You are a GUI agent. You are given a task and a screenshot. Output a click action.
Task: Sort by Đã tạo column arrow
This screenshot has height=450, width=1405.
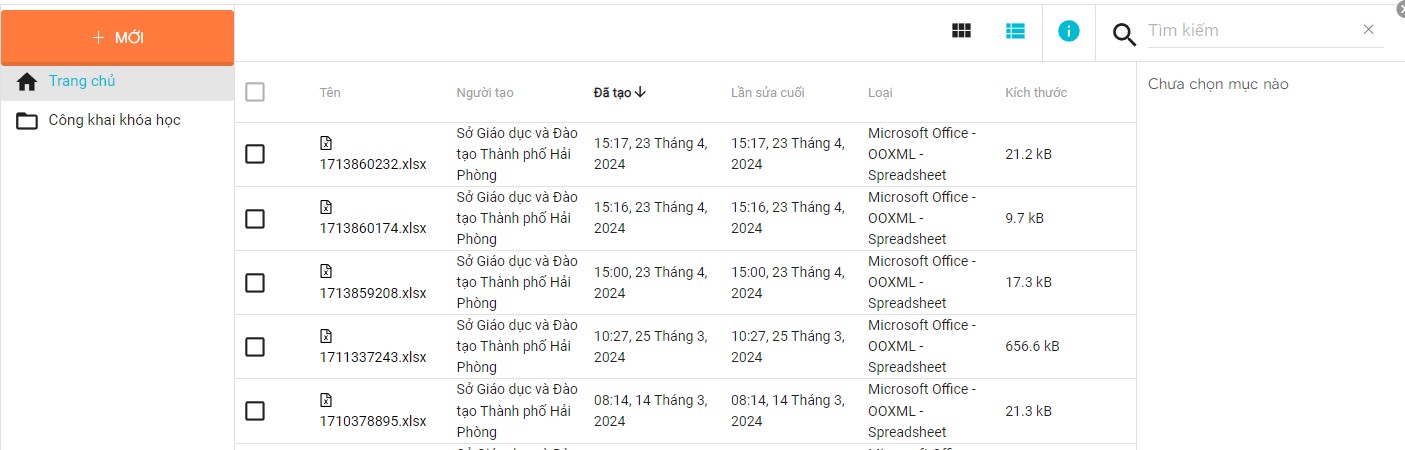pos(640,92)
